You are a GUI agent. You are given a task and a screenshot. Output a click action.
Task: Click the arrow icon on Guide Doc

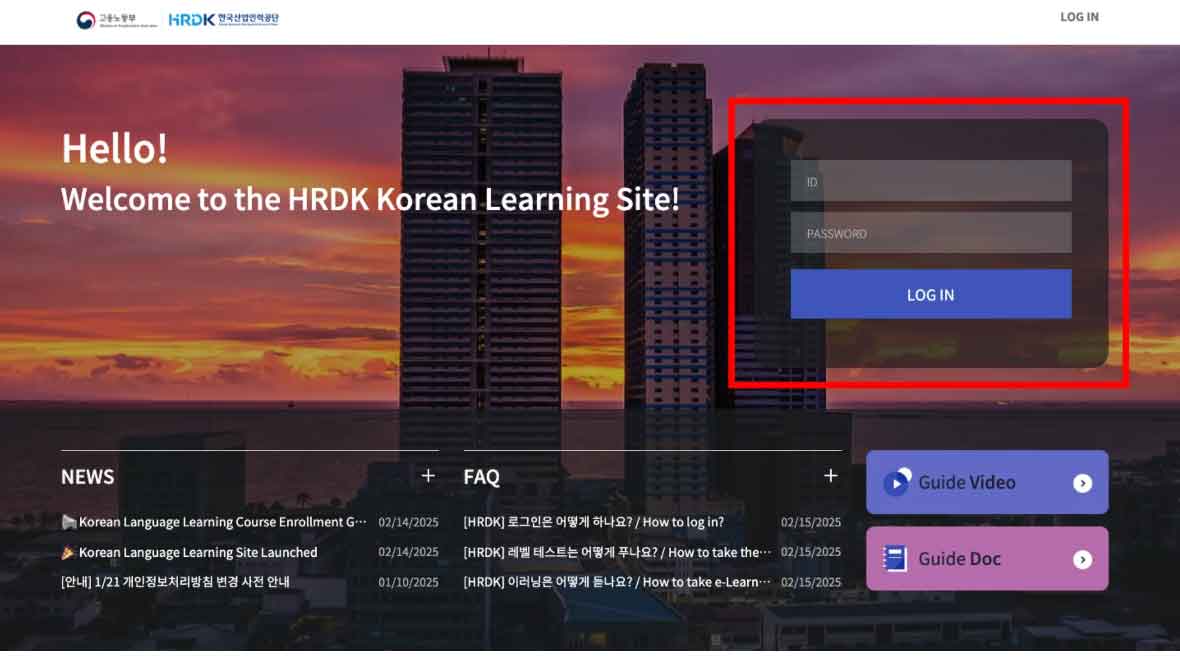(1082, 559)
